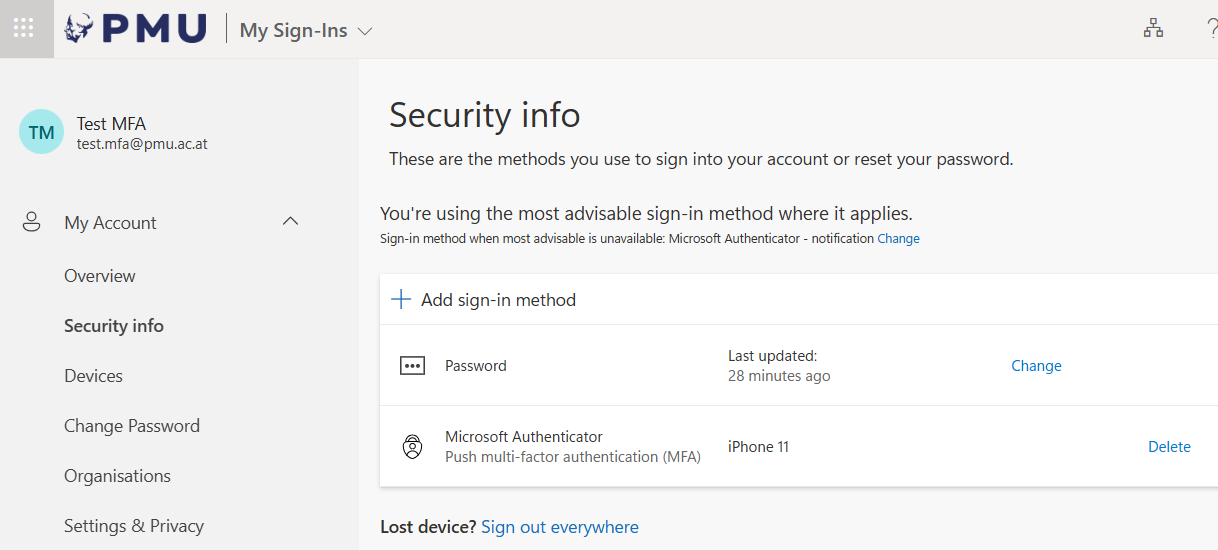
Task: Open Change Password in the sidebar
Action: click(x=132, y=426)
